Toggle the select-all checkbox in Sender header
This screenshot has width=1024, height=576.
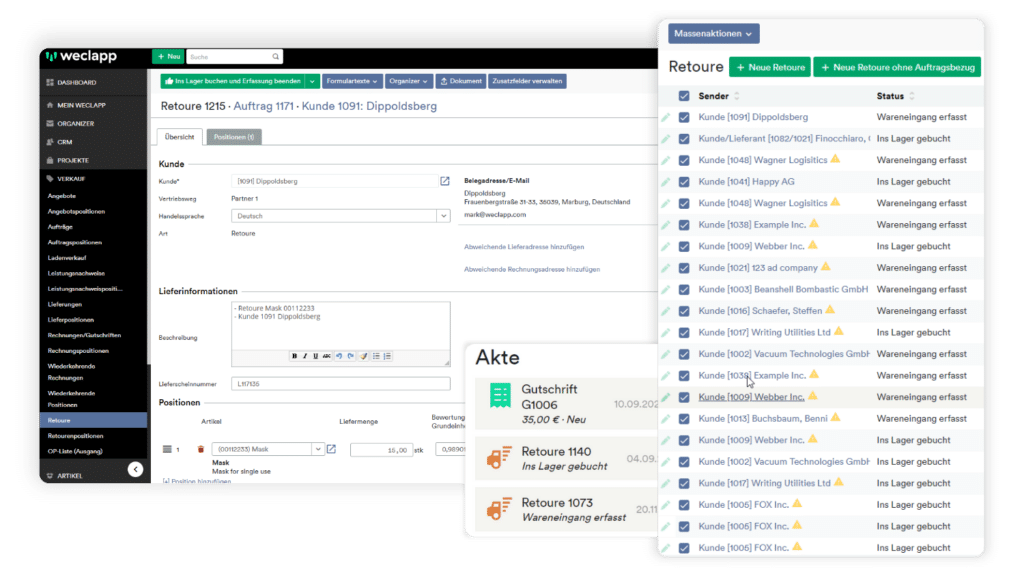[684, 96]
